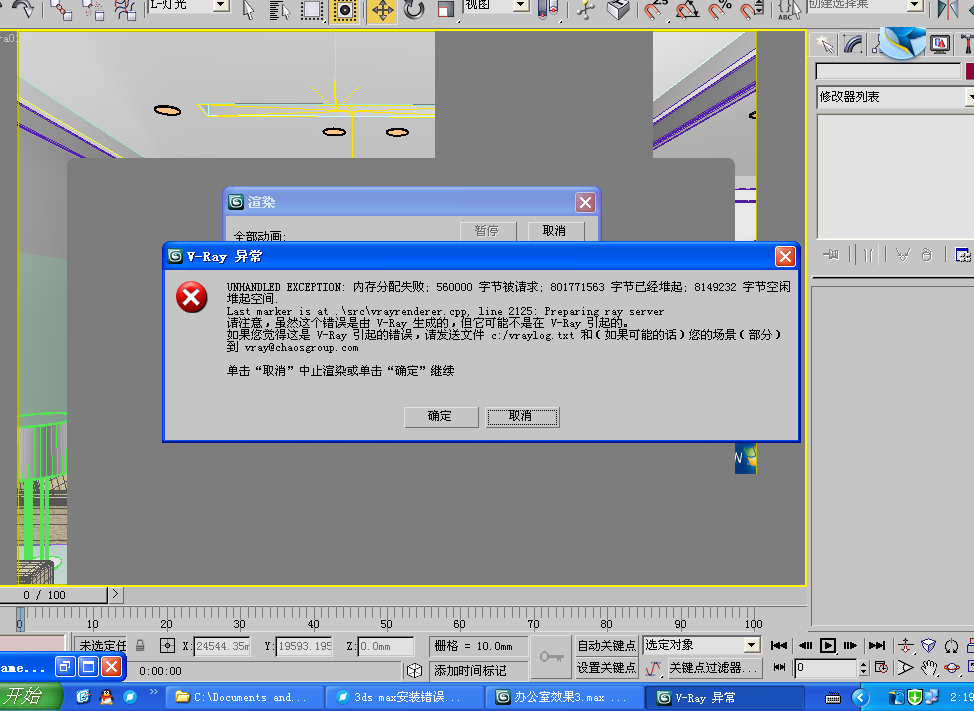Select the Link tool icon
Screen dimensions: 974x711
pos(60,9)
